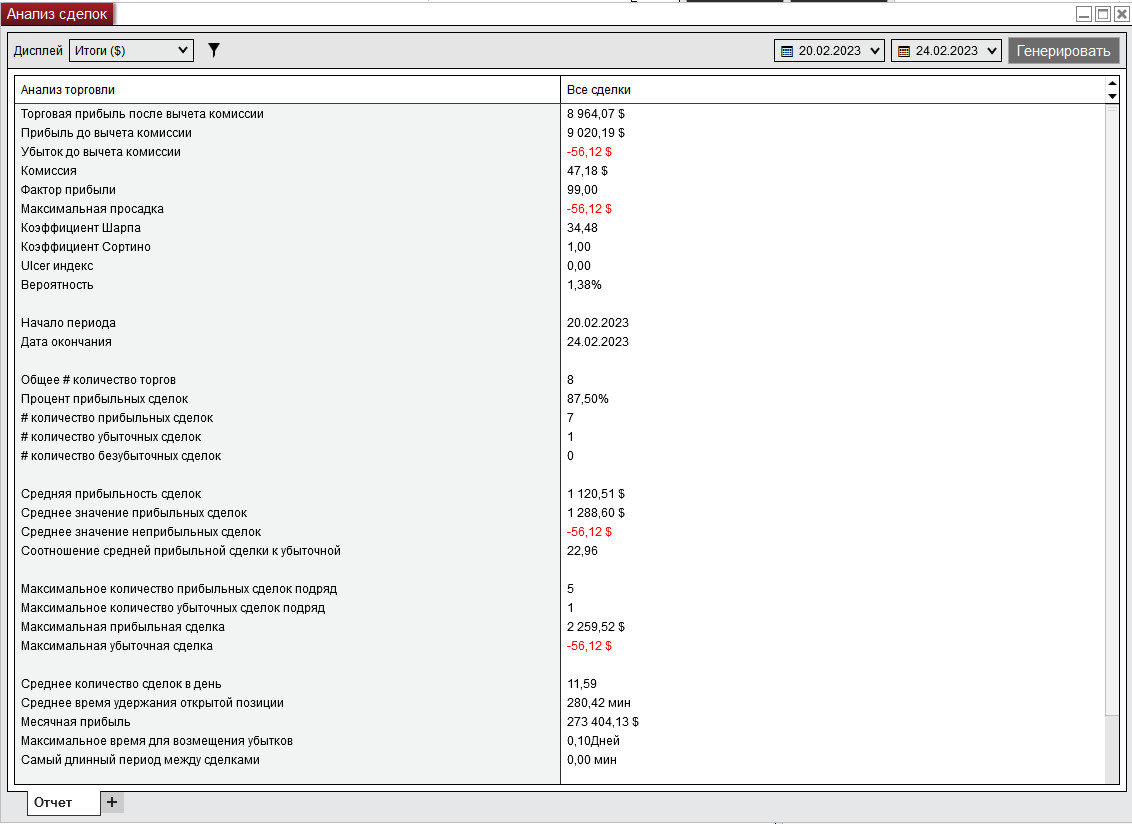Click the funnel filter icon
The width and height of the screenshot is (1132, 824).
(213, 50)
